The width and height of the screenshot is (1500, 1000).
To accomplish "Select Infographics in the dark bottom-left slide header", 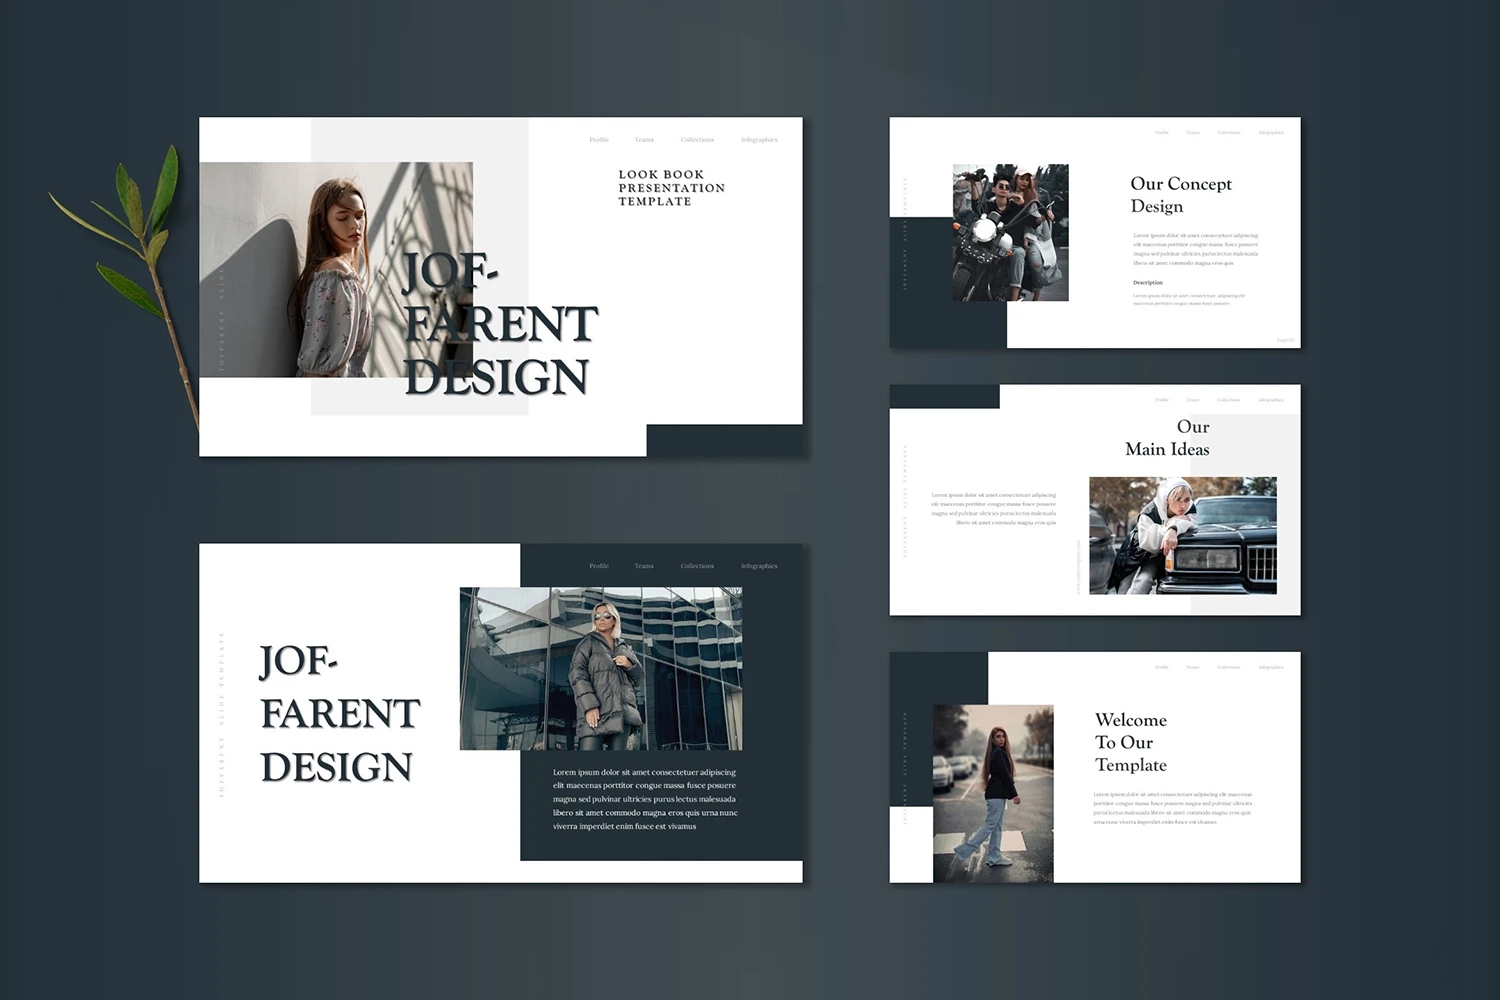I will tap(759, 566).
